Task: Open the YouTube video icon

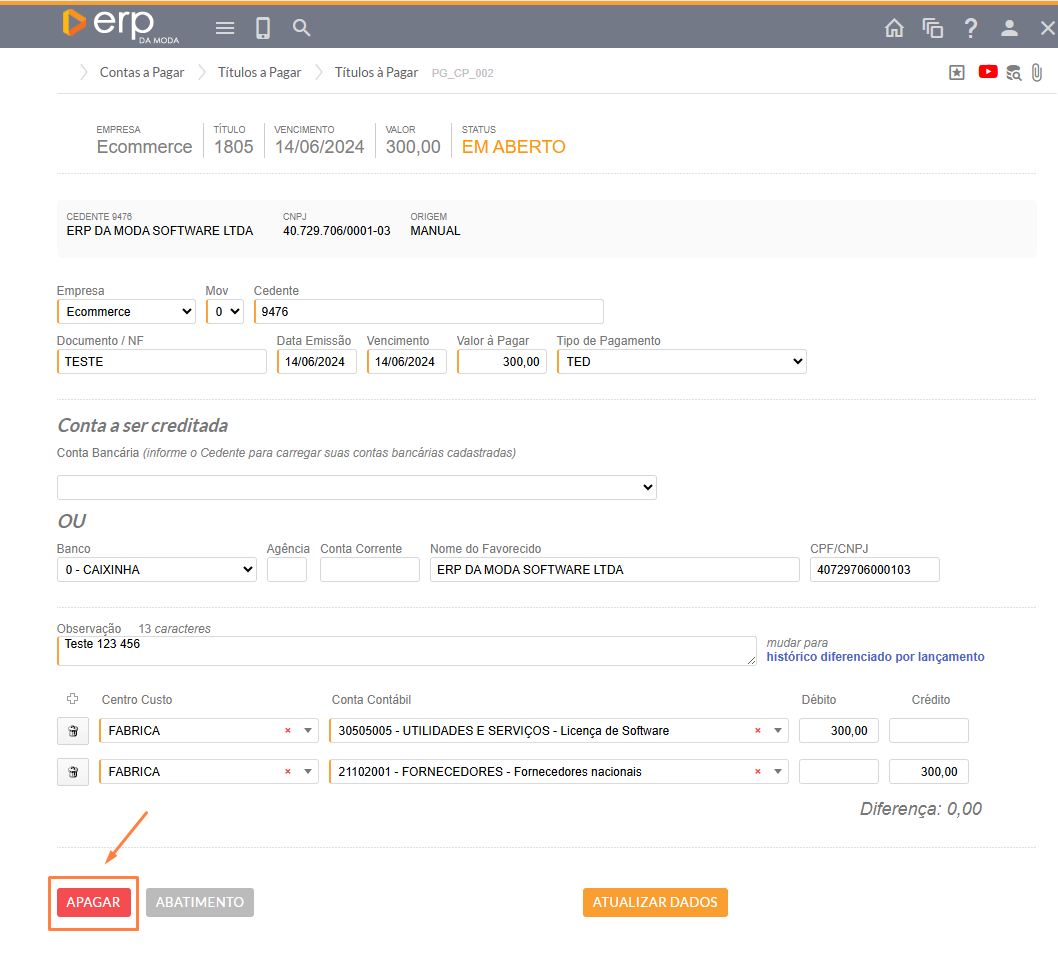Action: [988, 72]
